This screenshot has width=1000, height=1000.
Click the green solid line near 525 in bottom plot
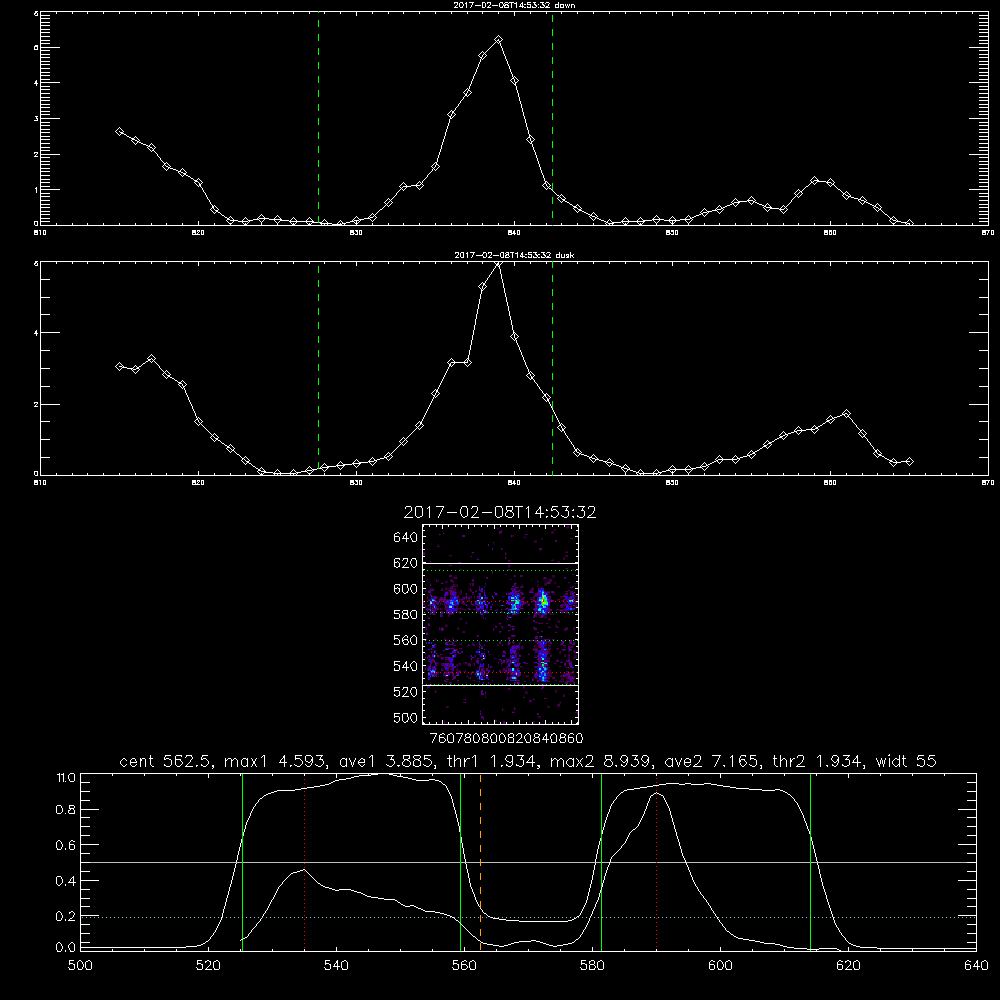click(x=242, y=862)
